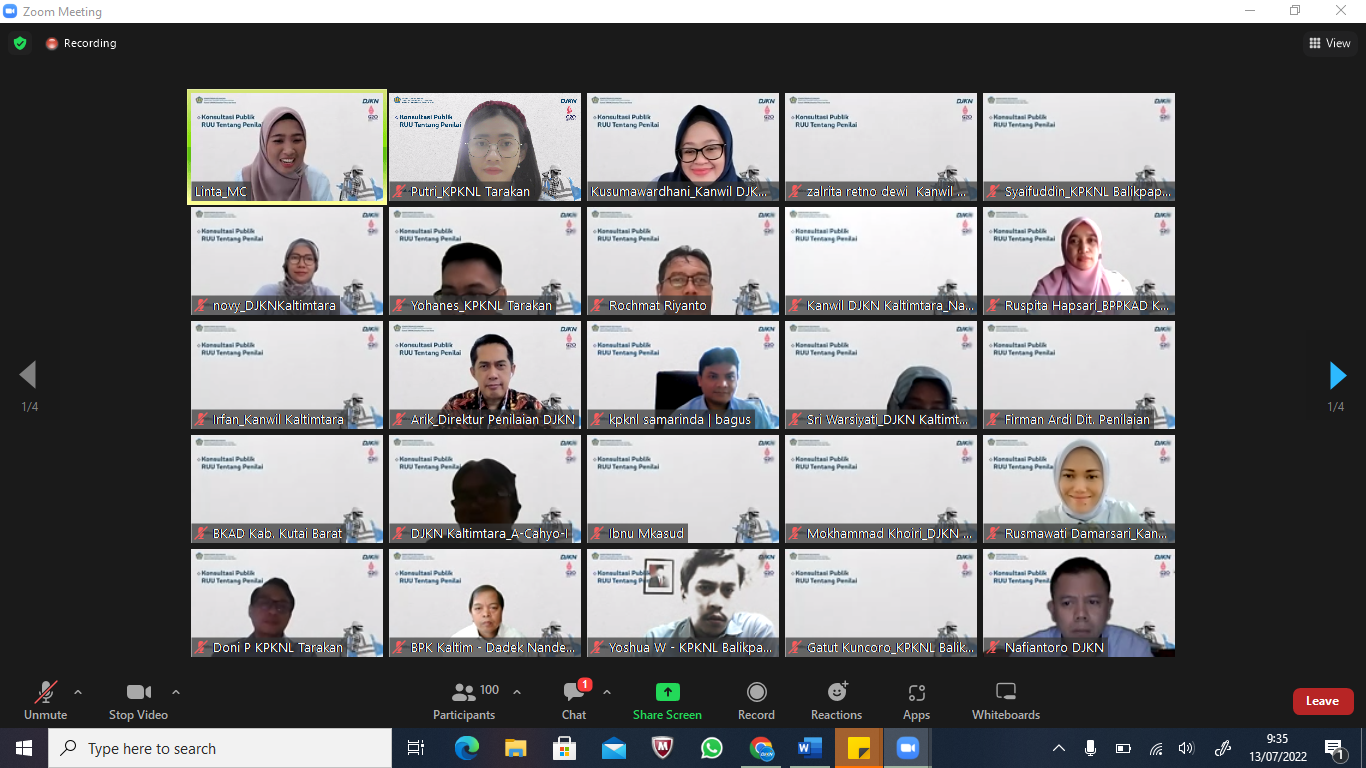
Task: Go to next gallery page arrow
Action: point(1337,376)
